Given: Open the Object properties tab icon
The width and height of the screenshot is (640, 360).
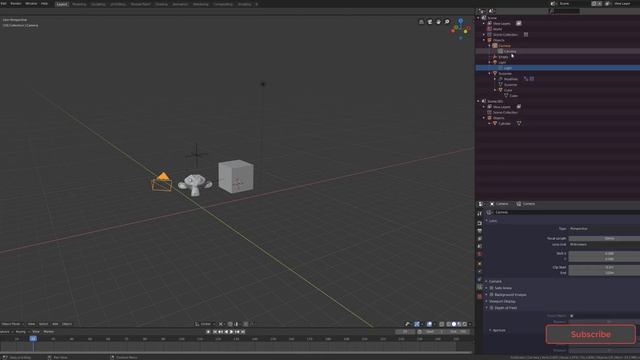Looking at the screenshot, I should pos(480,264).
